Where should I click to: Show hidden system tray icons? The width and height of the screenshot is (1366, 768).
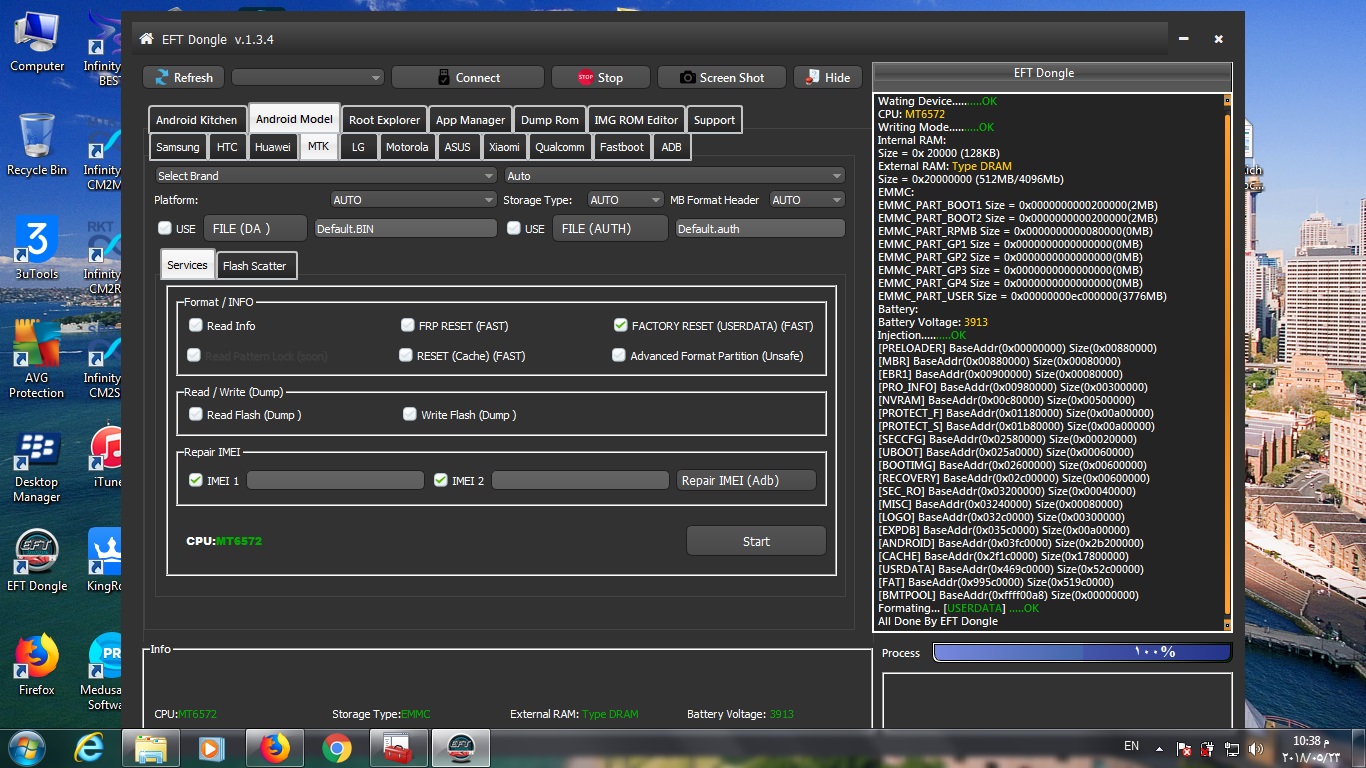pyautogui.click(x=1159, y=748)
